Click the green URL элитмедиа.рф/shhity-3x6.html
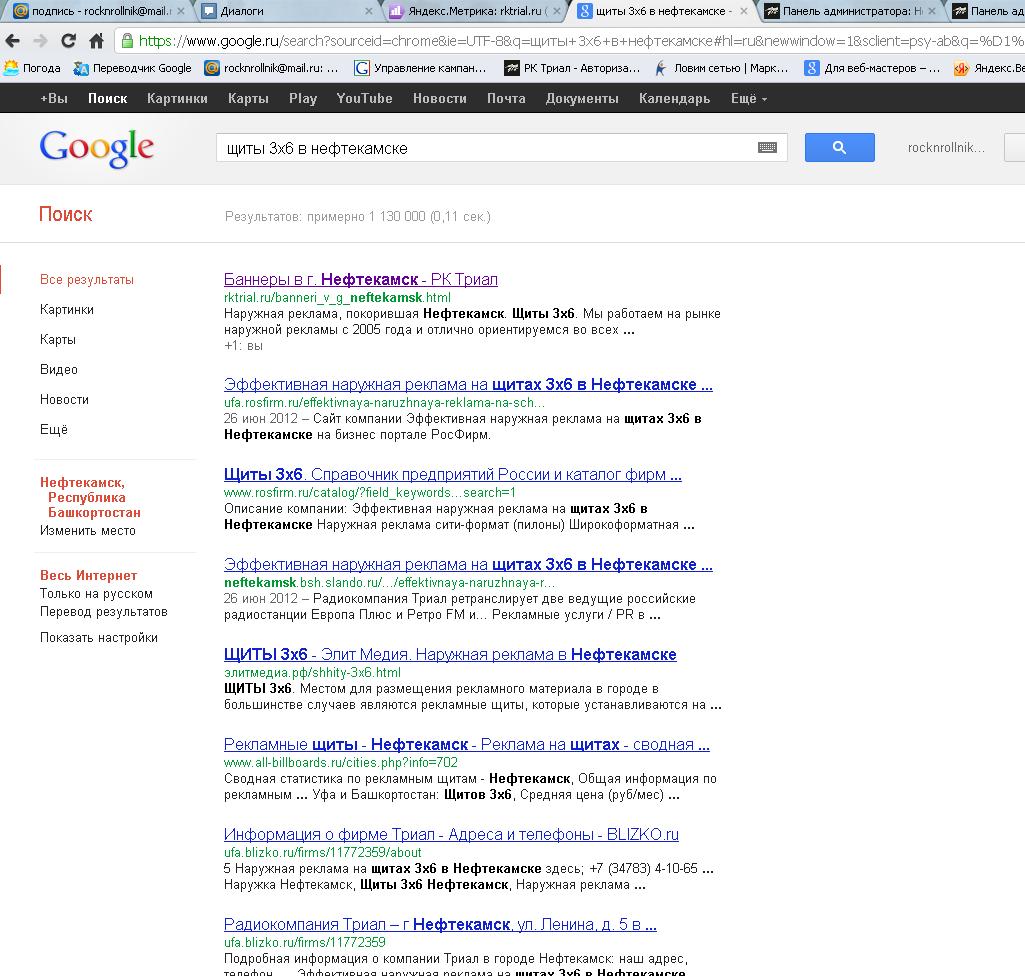 (312, 673)
